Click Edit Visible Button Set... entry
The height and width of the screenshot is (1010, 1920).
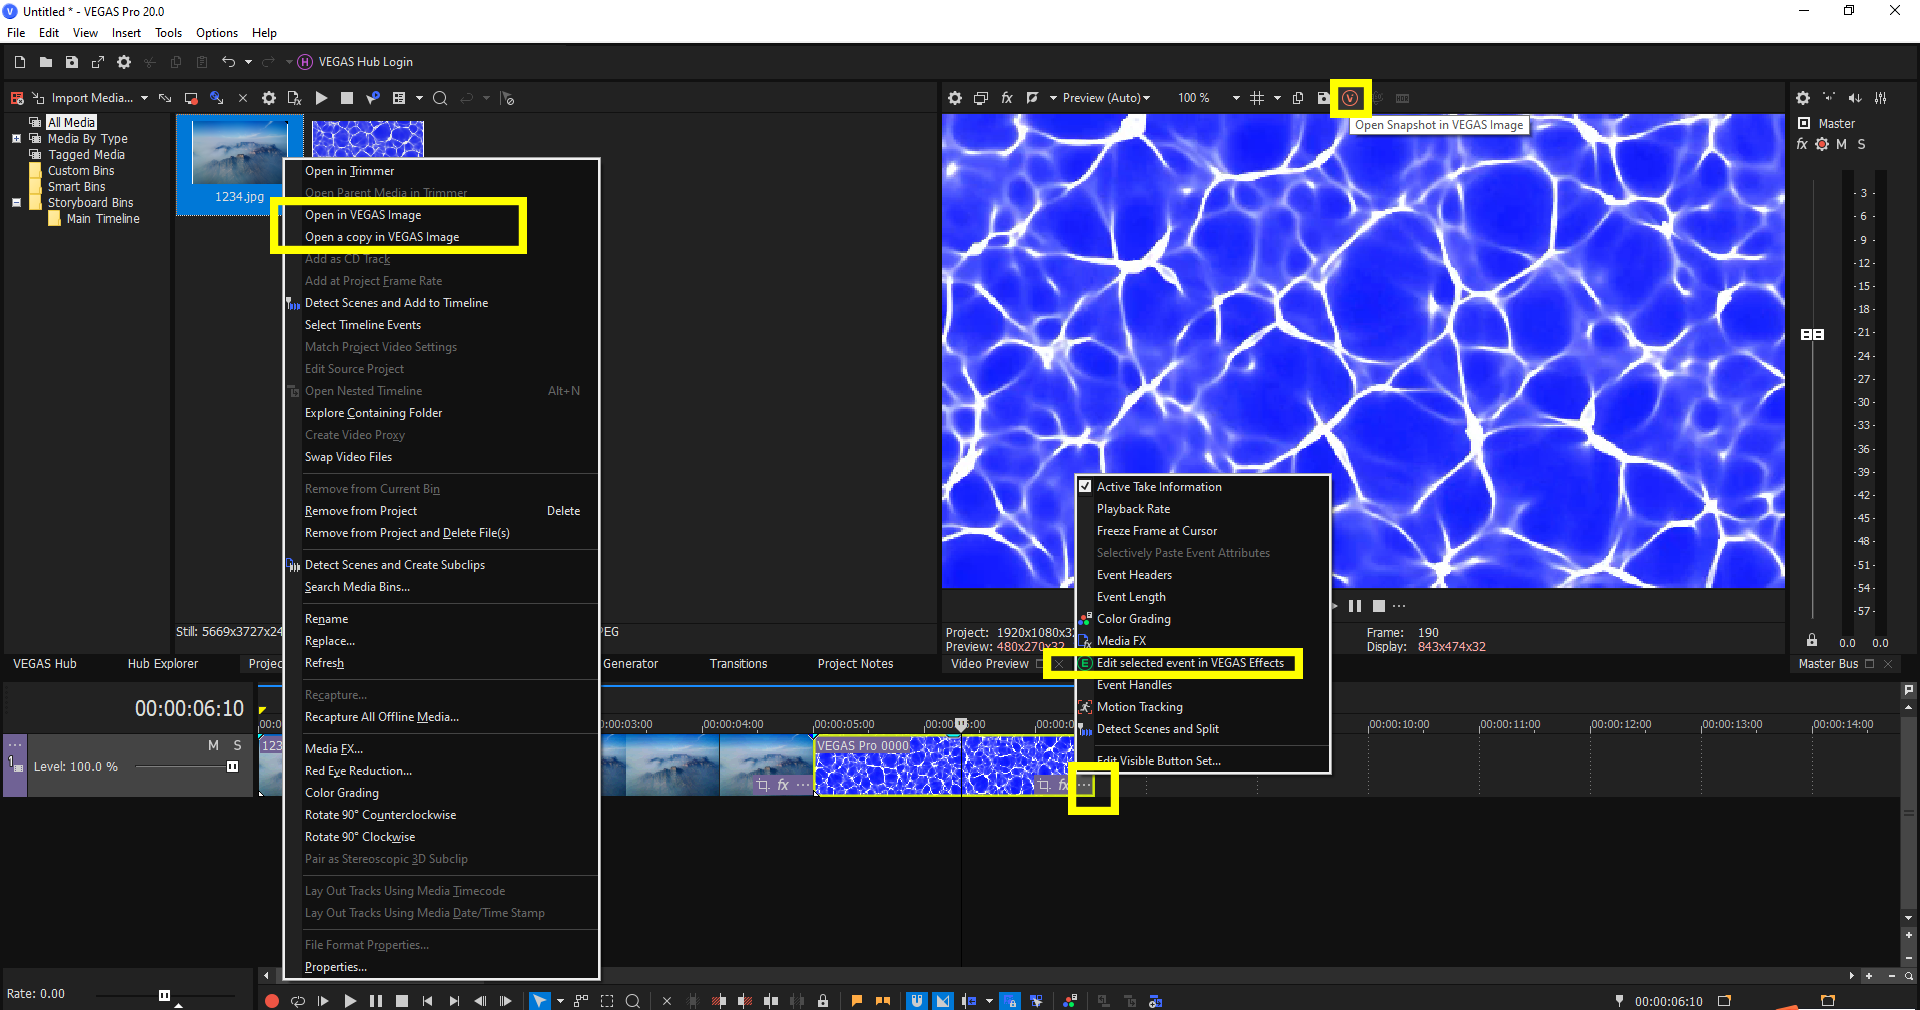pos(1159,761)
